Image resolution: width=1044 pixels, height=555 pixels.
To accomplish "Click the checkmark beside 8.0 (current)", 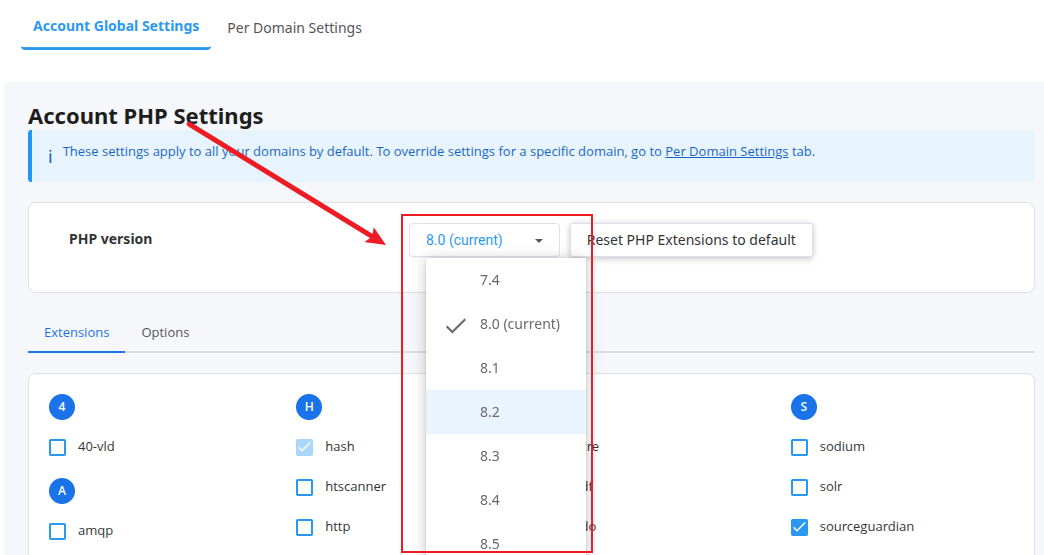I will coord(456,325).
